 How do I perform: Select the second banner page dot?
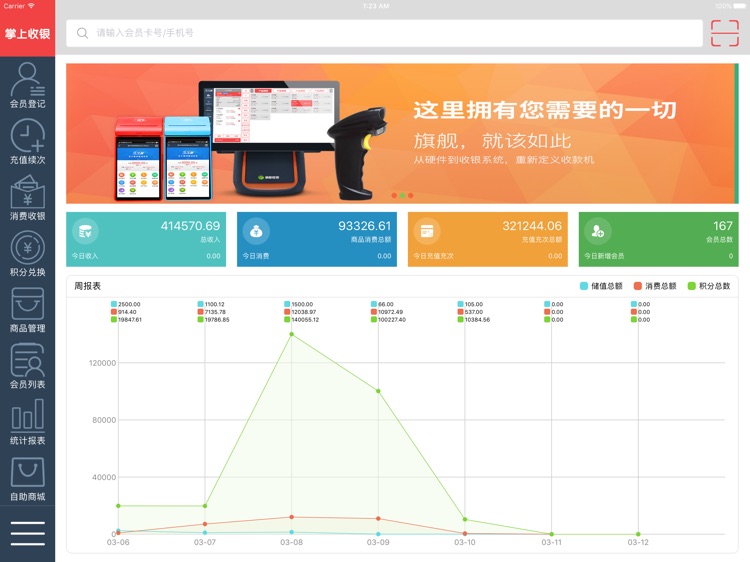coord(402,195)
